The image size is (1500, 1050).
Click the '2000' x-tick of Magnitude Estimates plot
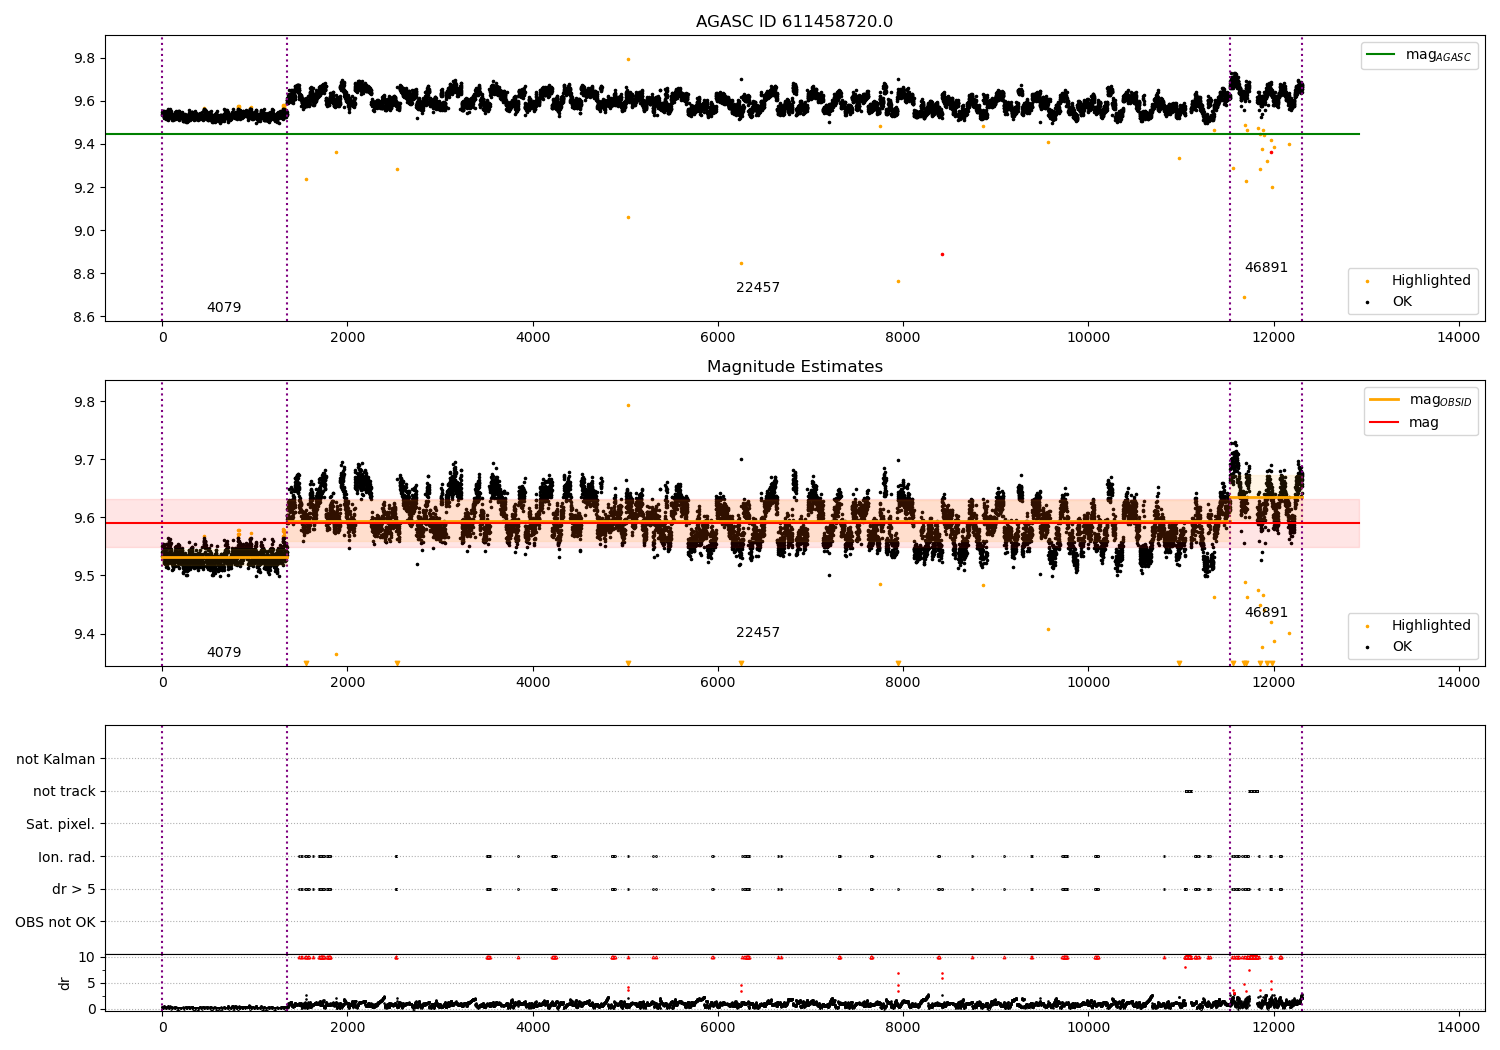347,683
